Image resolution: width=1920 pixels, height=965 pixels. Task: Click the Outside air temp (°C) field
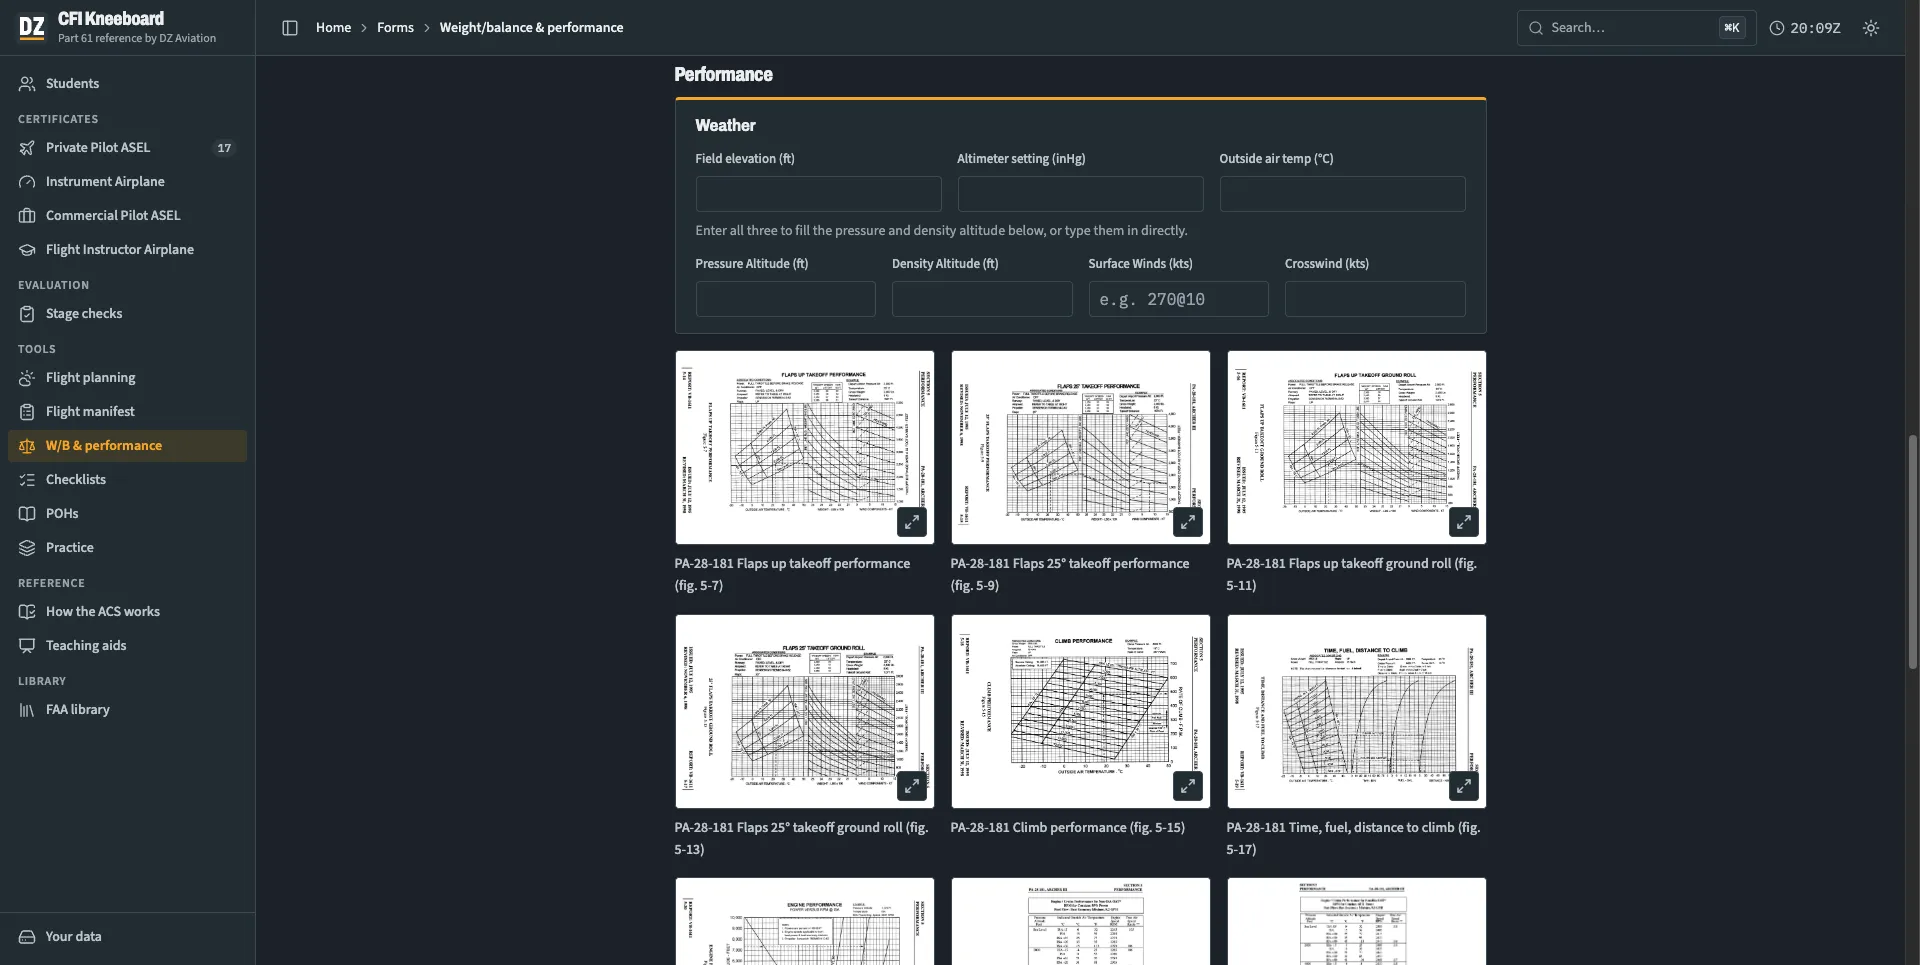click(1342, 194)
